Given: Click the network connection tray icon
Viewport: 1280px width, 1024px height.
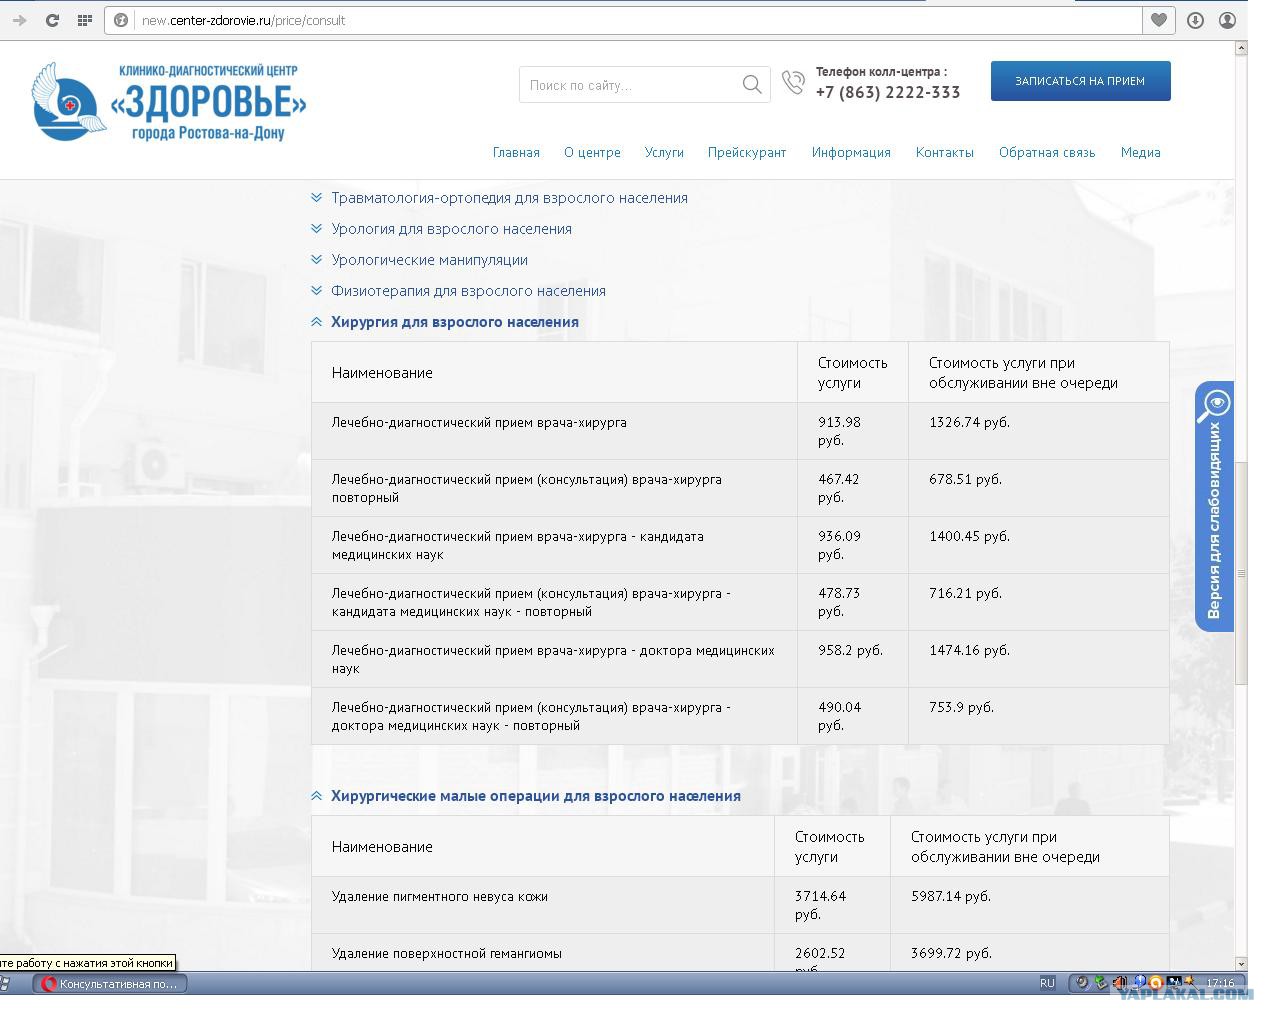Looking at the screenshot, I should point(1174,982).
